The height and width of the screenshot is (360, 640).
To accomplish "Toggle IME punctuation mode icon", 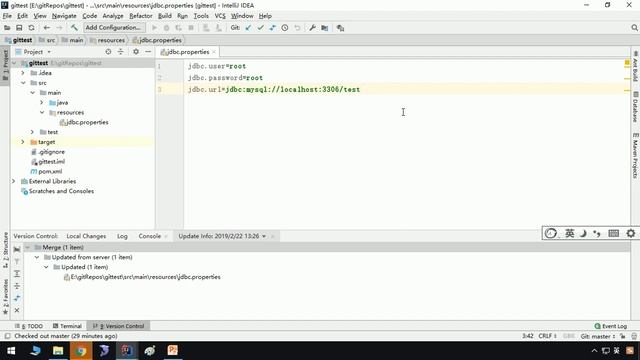I will pos(597,233).
